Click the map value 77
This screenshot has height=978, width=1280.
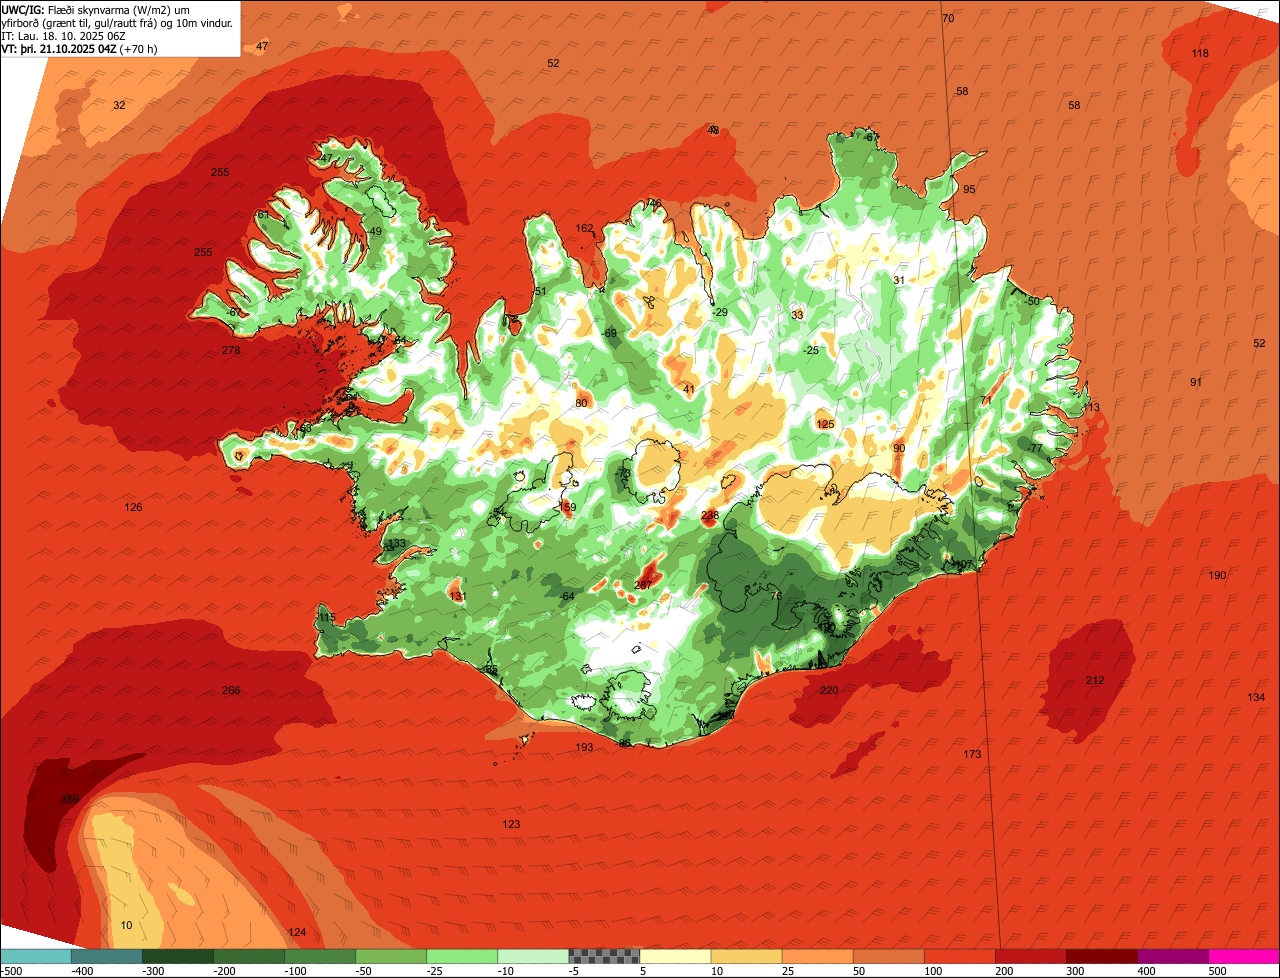click(1036, 449)
